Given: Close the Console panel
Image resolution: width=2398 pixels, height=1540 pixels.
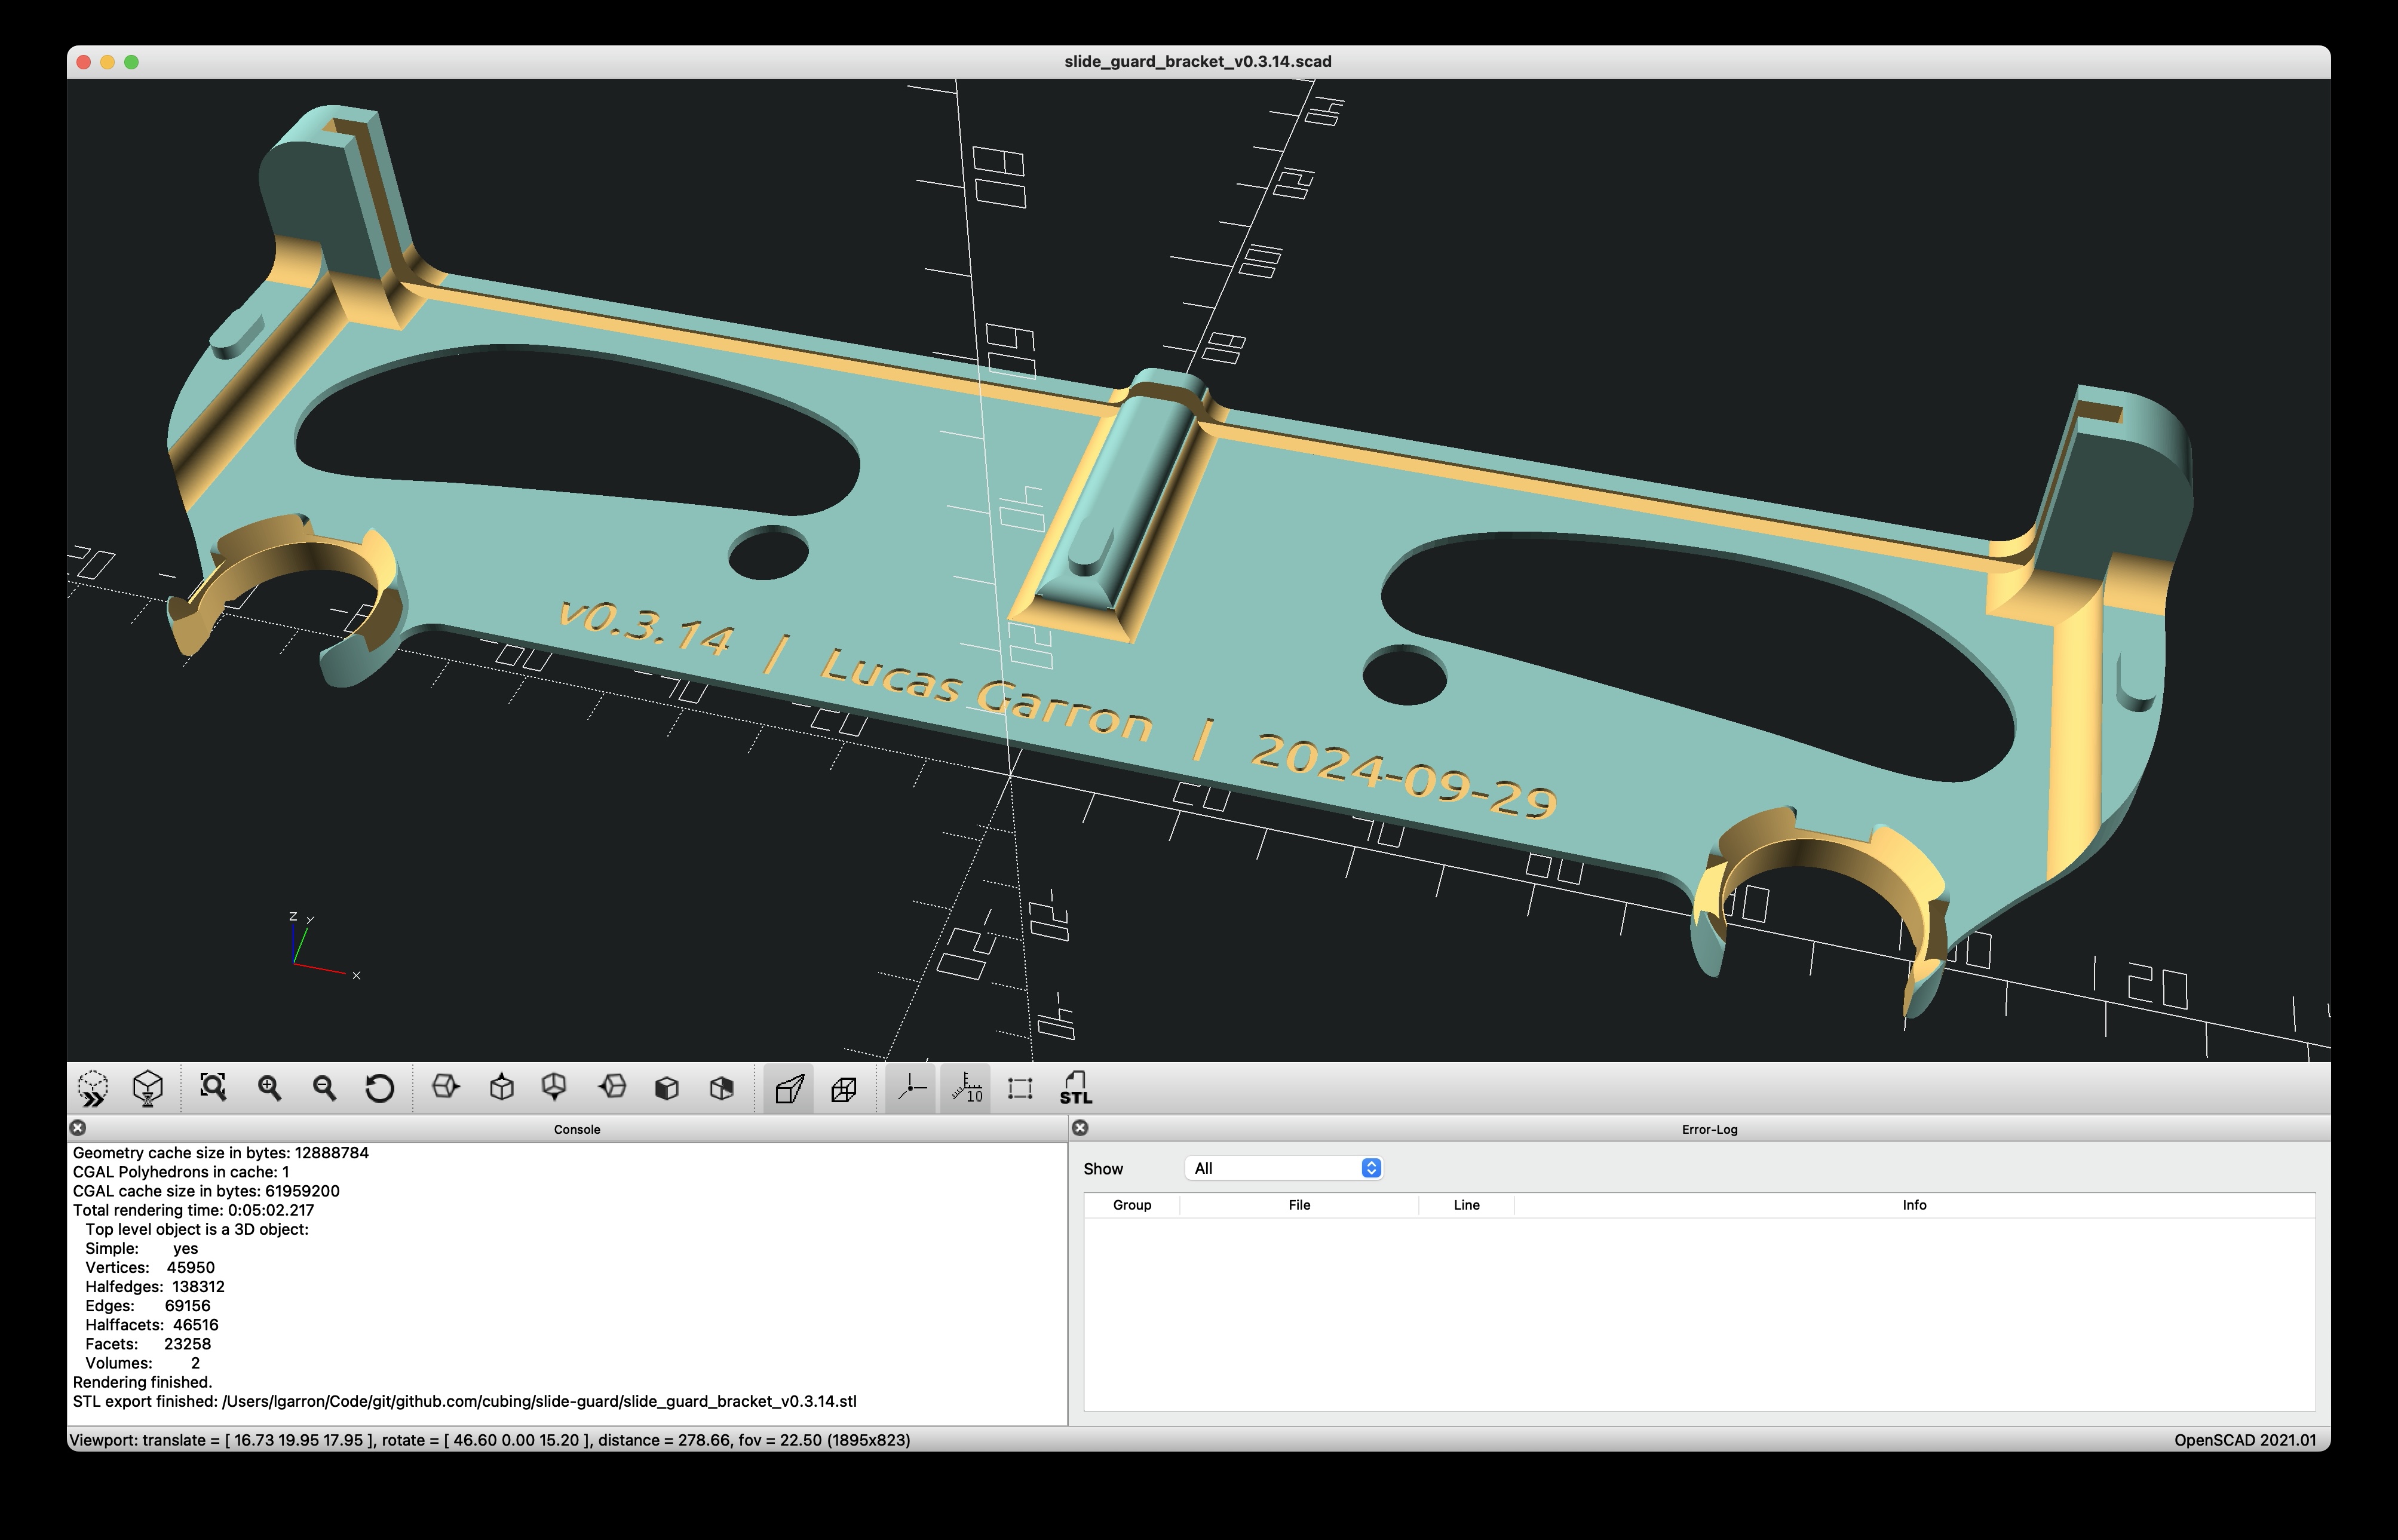Looking at the screenshot, I should [78, 1128].
